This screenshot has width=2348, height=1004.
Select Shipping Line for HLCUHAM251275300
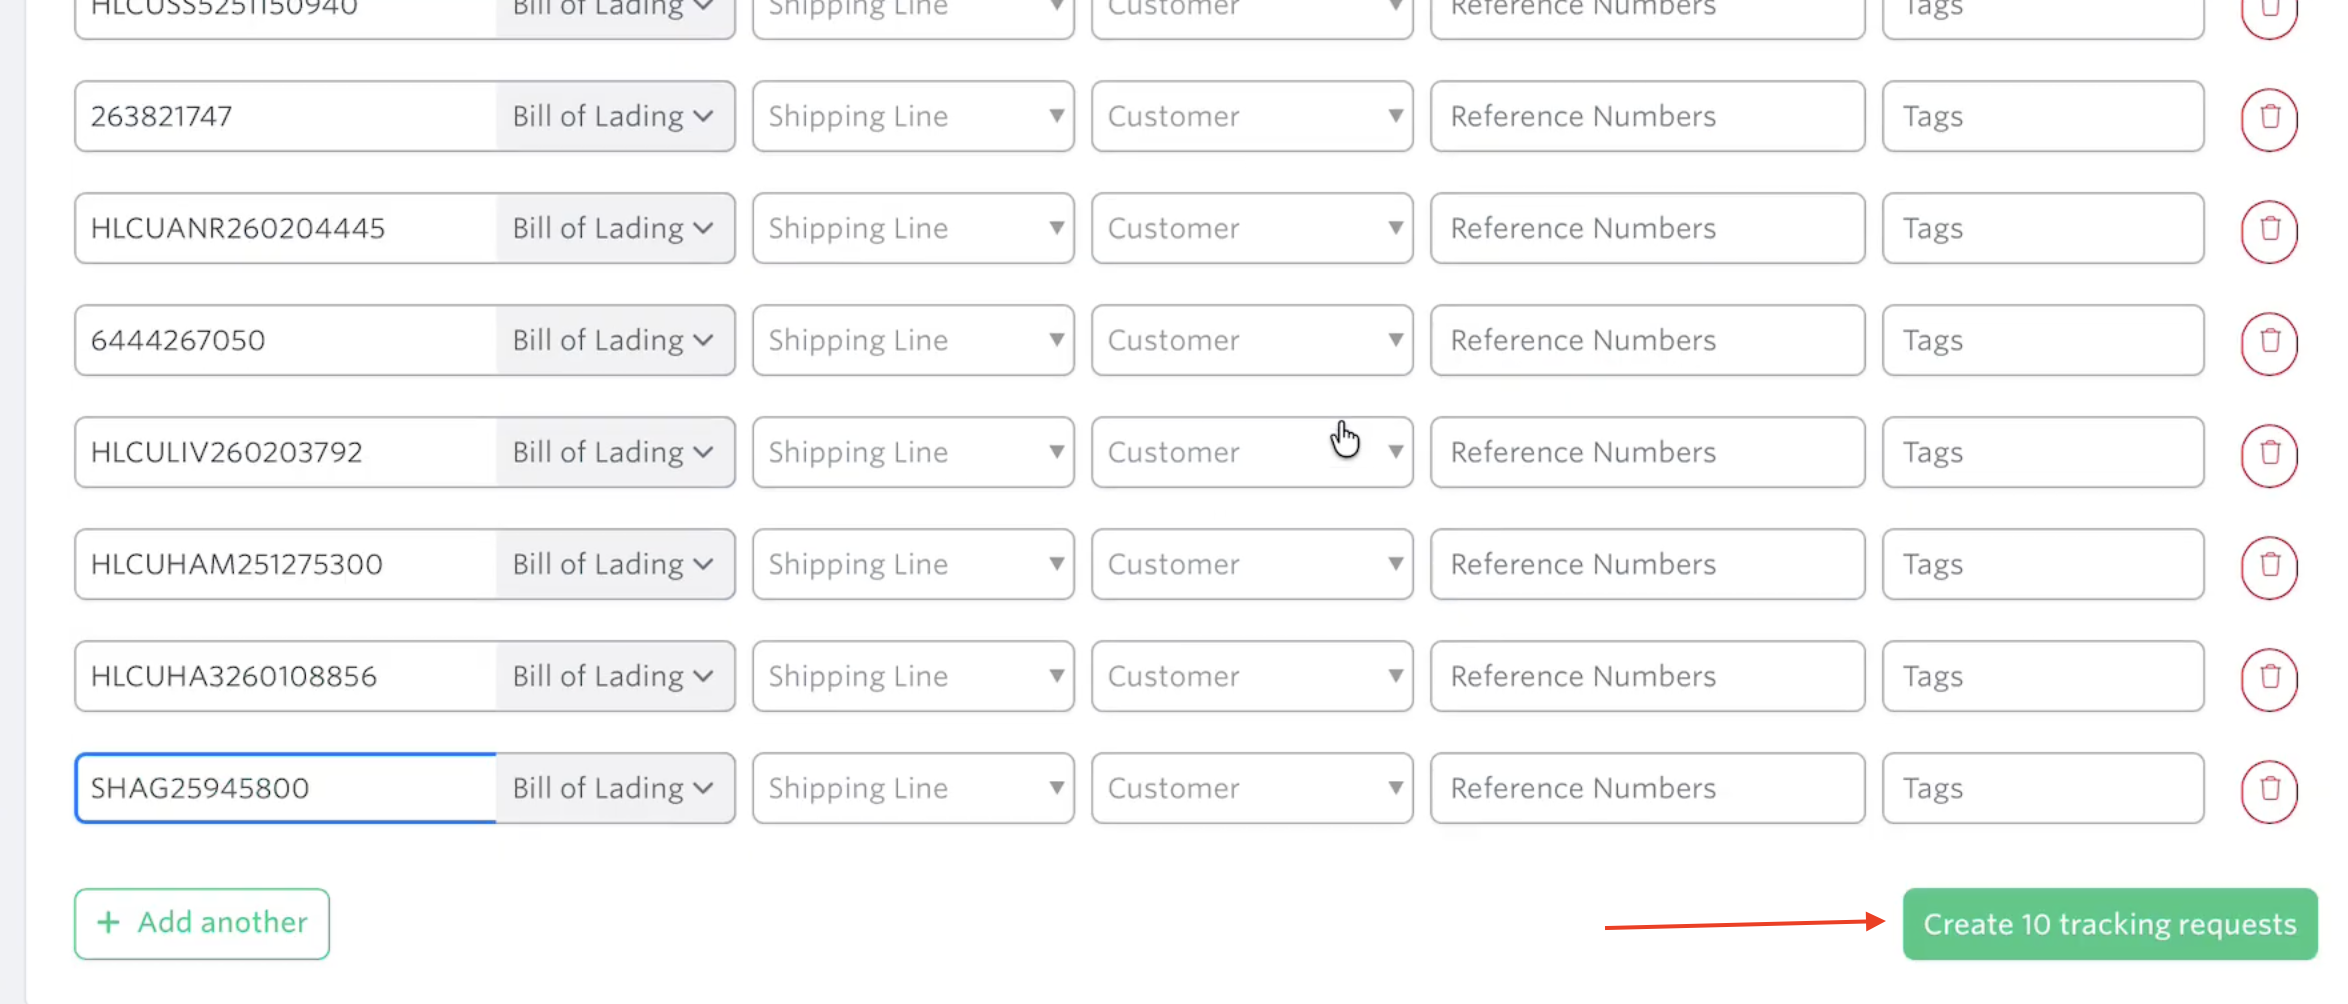click(x=913, y=565)
